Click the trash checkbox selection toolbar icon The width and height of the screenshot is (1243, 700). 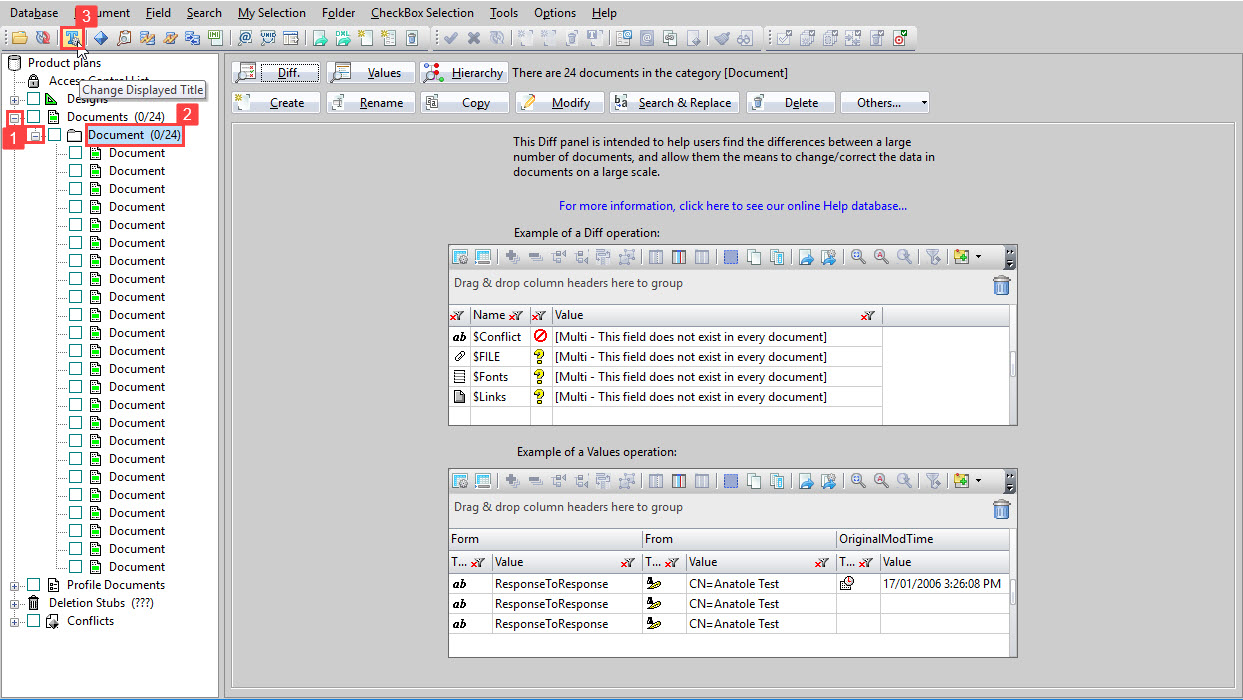[x=877, y=38]
